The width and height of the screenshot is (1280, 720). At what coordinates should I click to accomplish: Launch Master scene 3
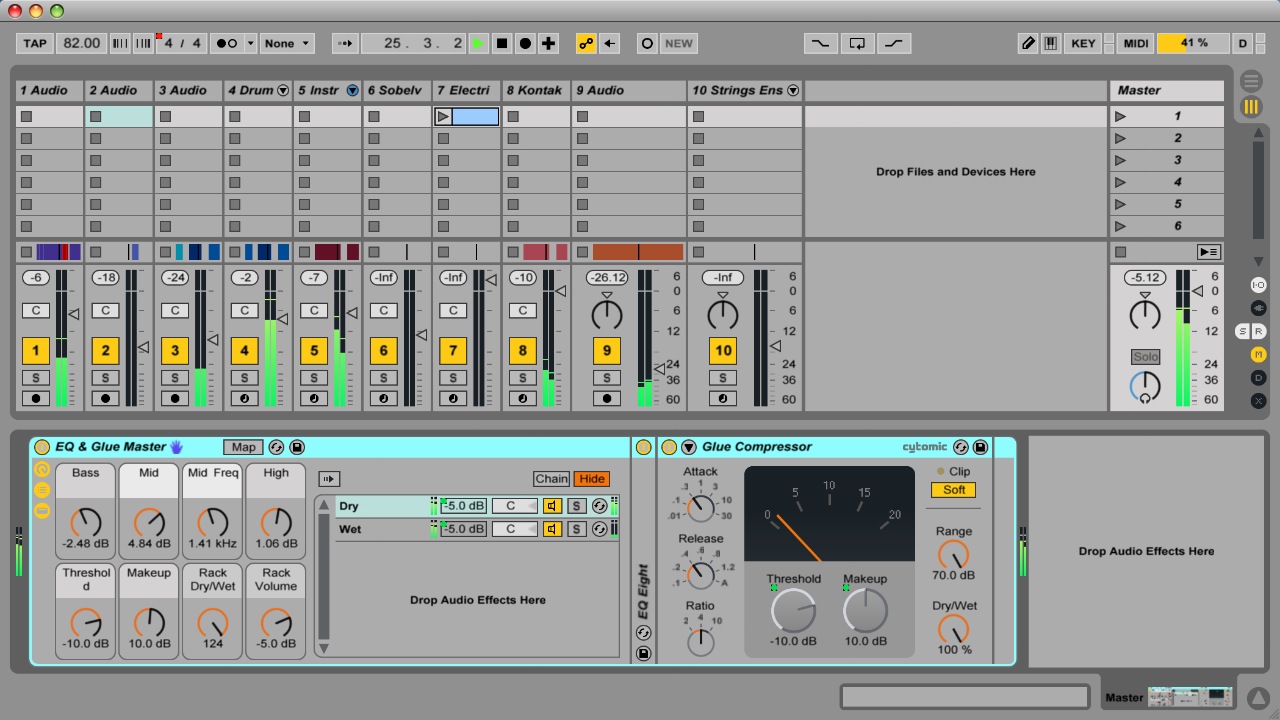click(1120, 160)
